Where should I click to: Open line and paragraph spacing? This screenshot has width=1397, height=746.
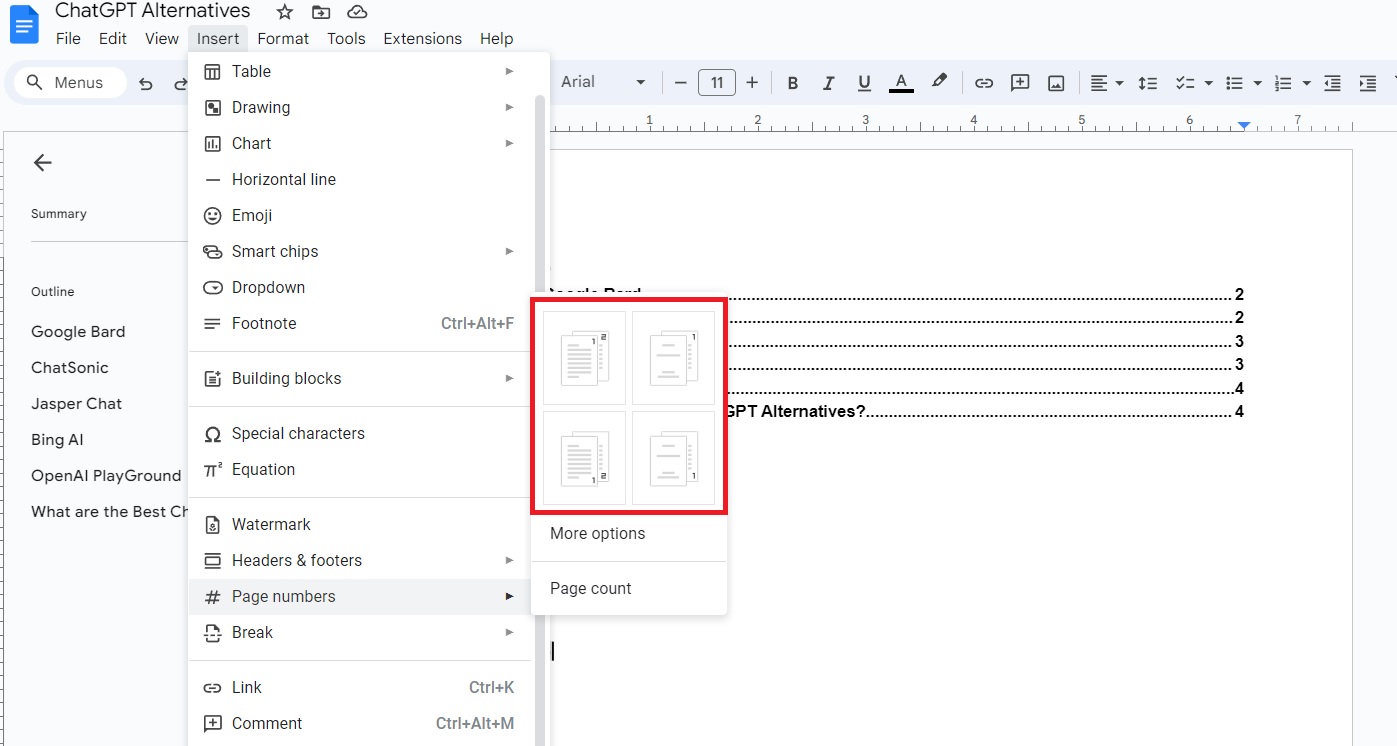1148,83
